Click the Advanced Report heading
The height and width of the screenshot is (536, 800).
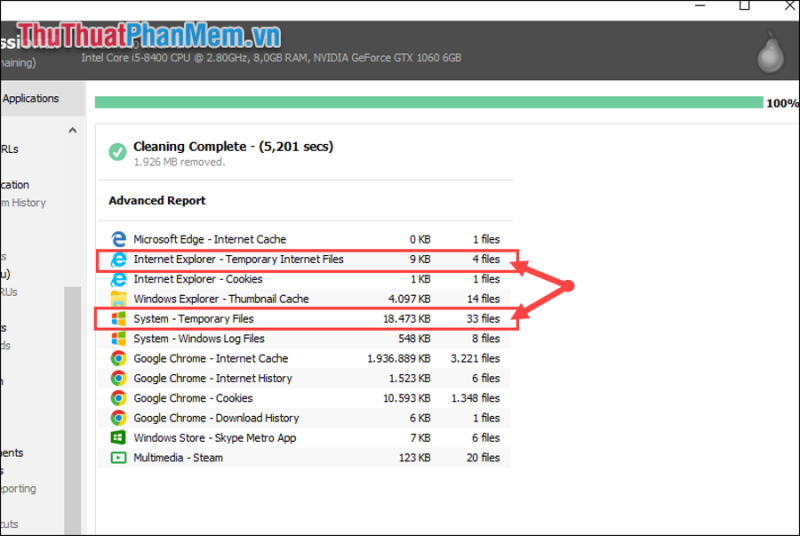(x=157, y=200)
